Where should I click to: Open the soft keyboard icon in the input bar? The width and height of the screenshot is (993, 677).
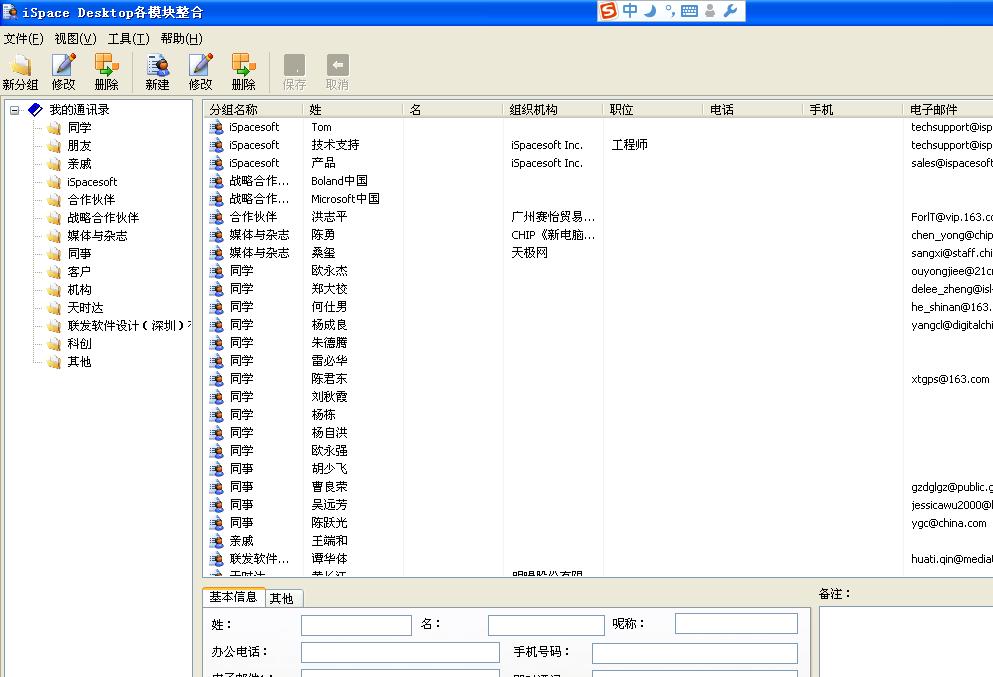[689, 11]
